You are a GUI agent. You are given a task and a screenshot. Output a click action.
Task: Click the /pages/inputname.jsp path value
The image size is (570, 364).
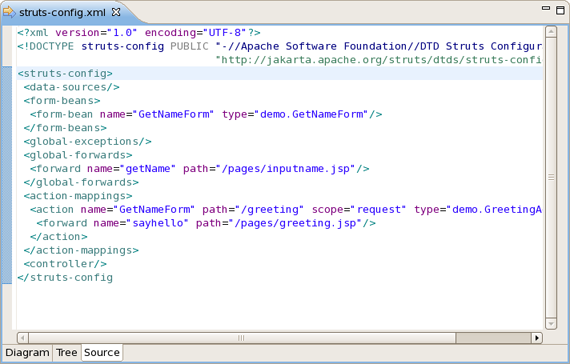288,169
